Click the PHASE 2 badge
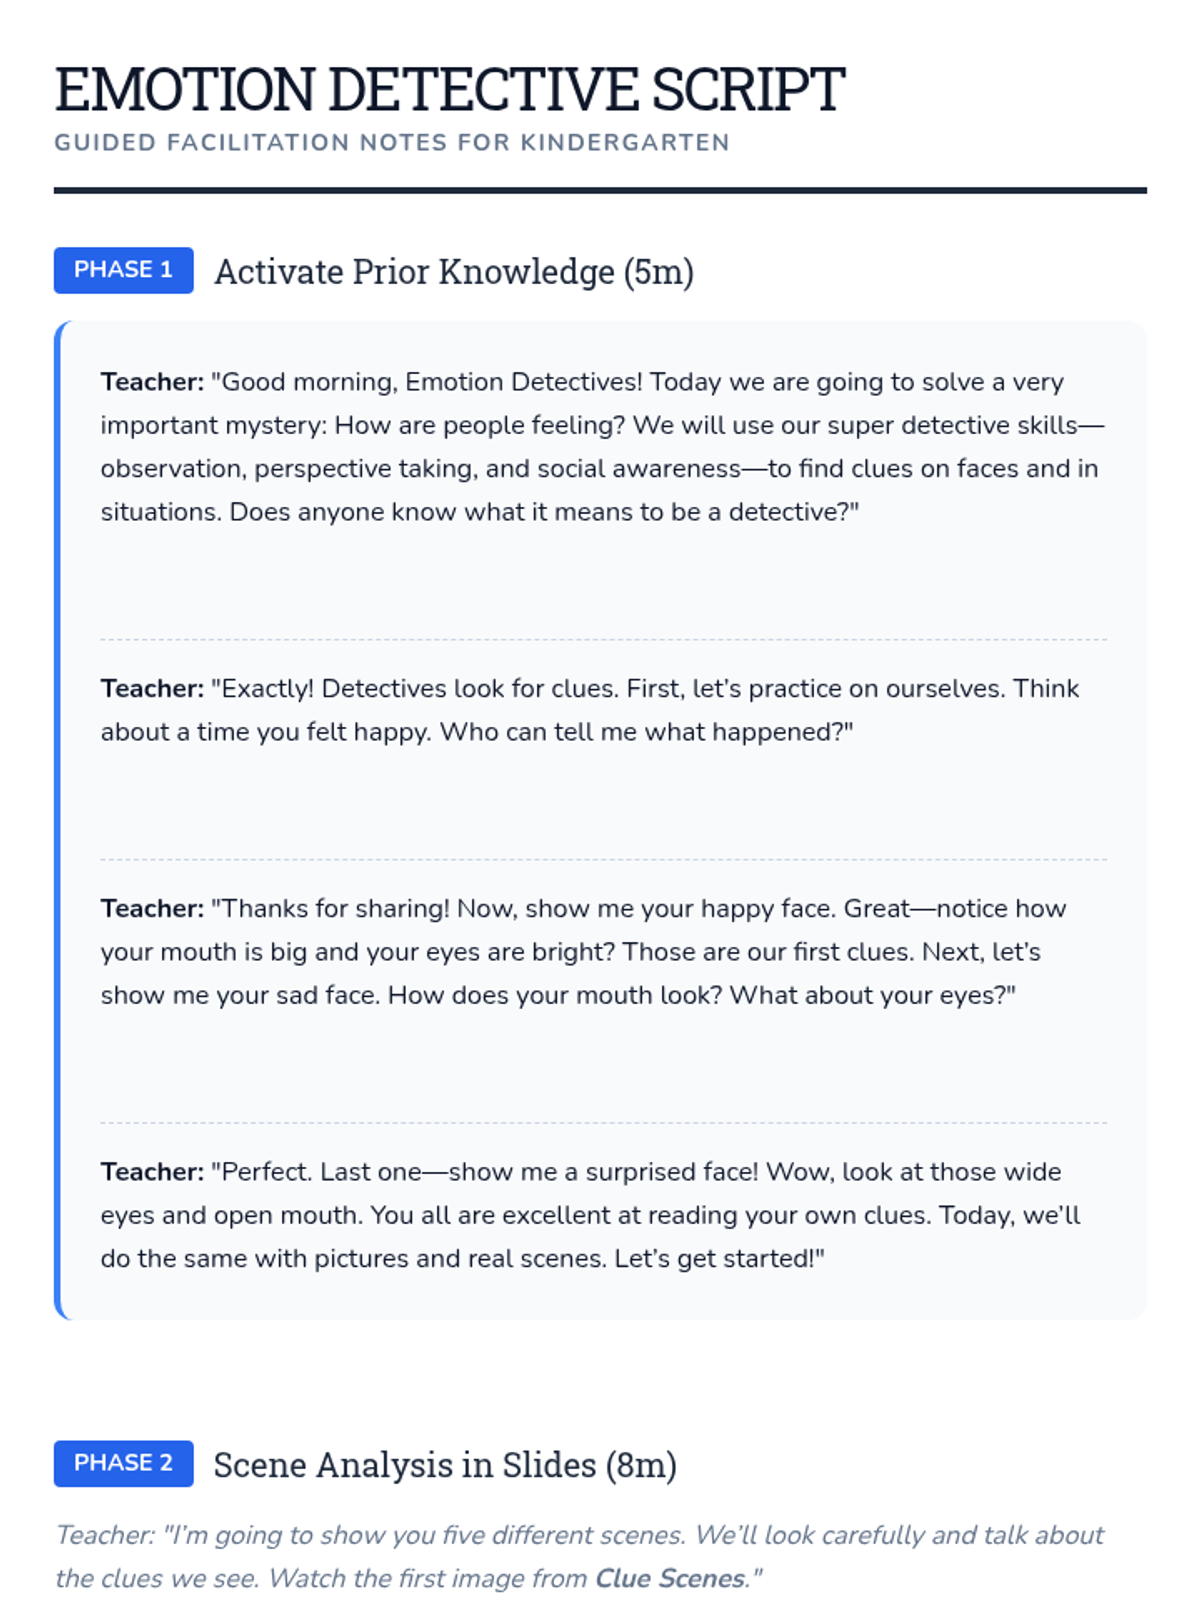1200x1600 pixels. (123, 1463)
